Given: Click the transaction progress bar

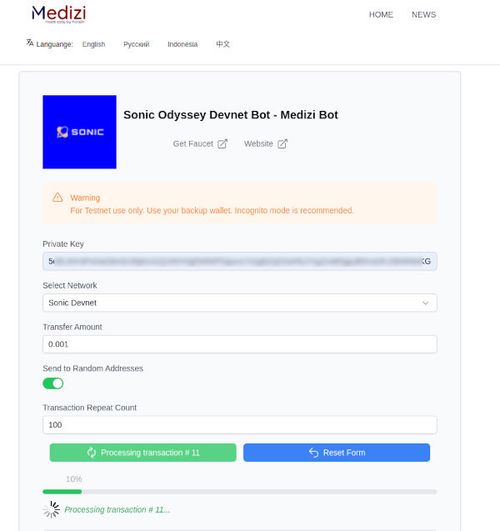Looking at the screenshot, I should coord(240,492).
